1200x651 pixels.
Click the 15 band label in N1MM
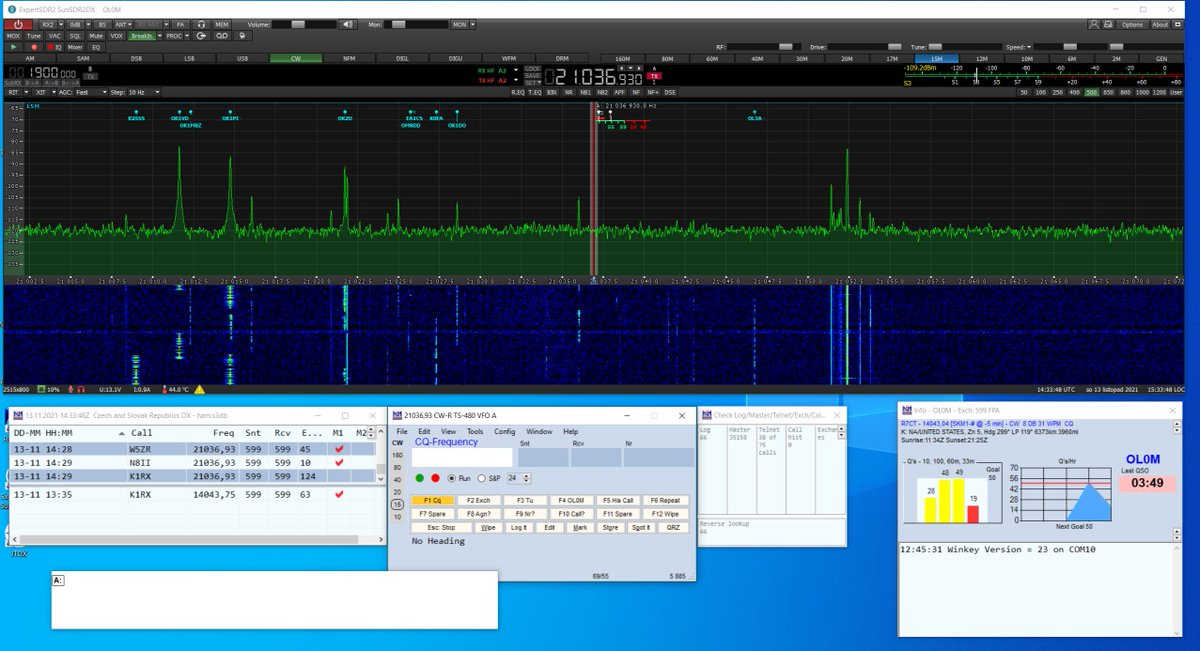(x=397, y=505)
